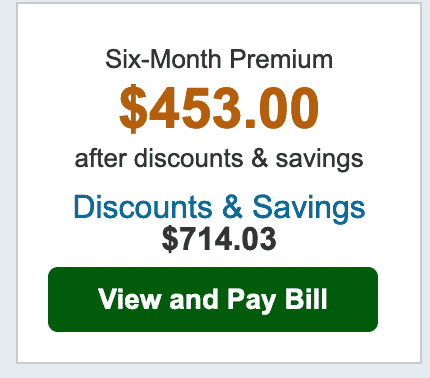This screenshot has width=430, height=378.
Task: Click the word Premium in the heading
Action: [281, 59]
